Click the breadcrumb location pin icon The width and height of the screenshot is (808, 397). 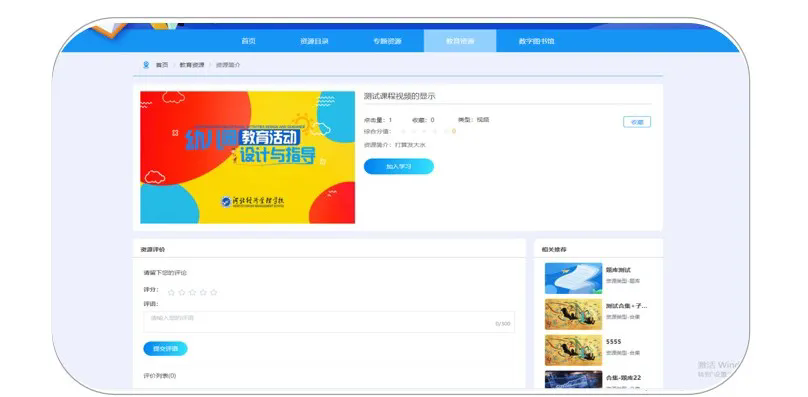pos(146,65)
